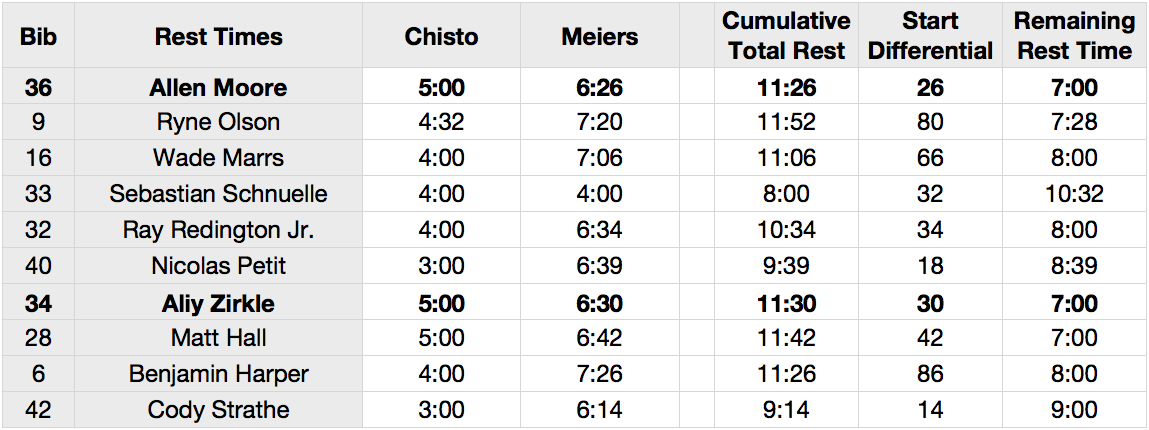Select the Chisto column header

pos(441,37)
